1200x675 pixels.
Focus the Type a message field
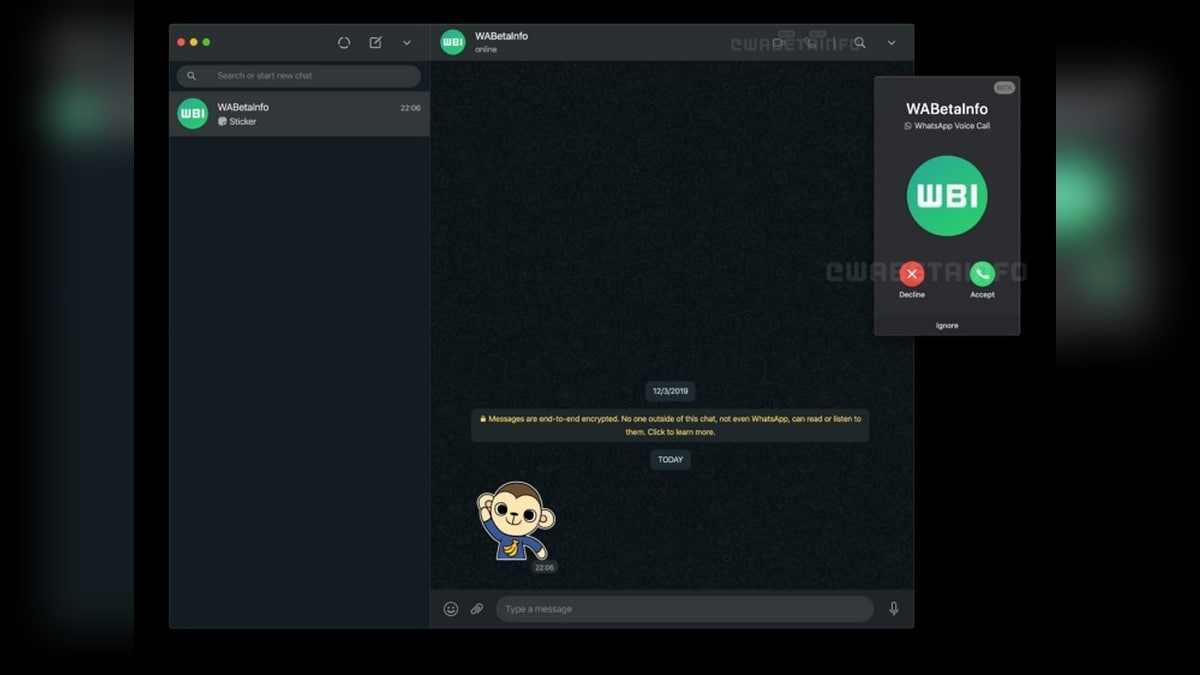click(x=684, y=609)
